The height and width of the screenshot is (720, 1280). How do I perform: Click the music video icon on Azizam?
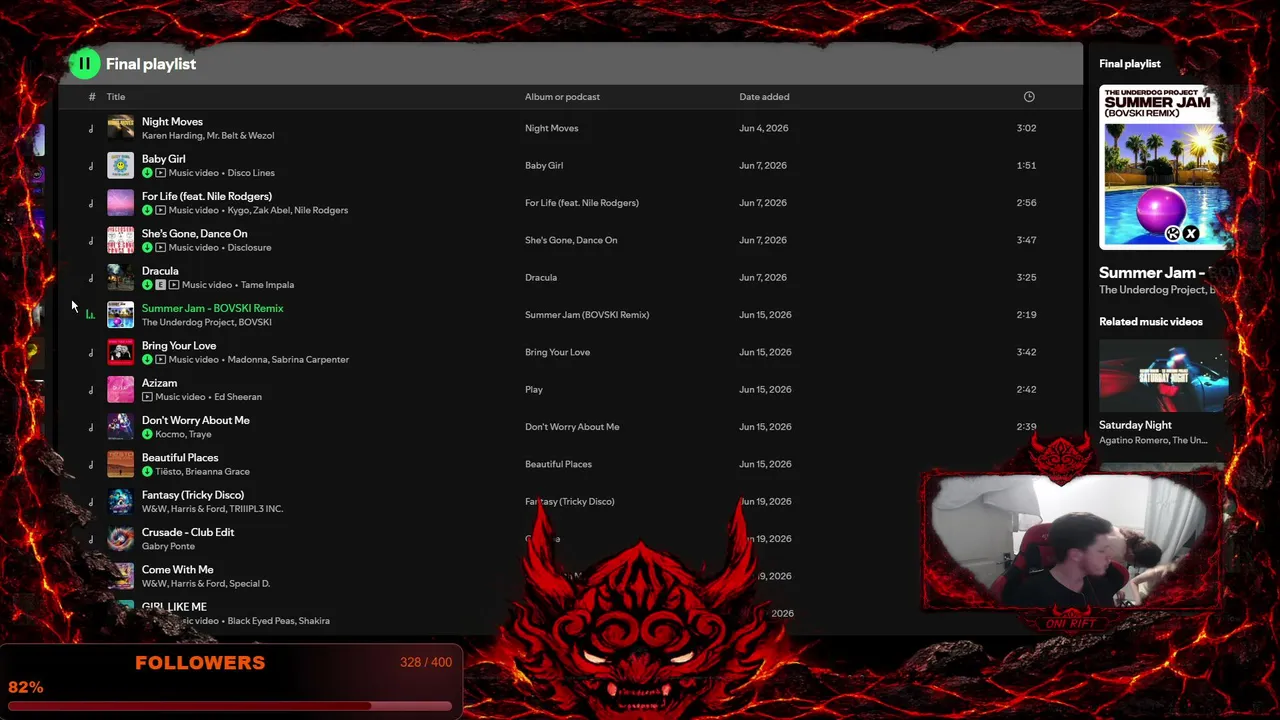(147, 397)
